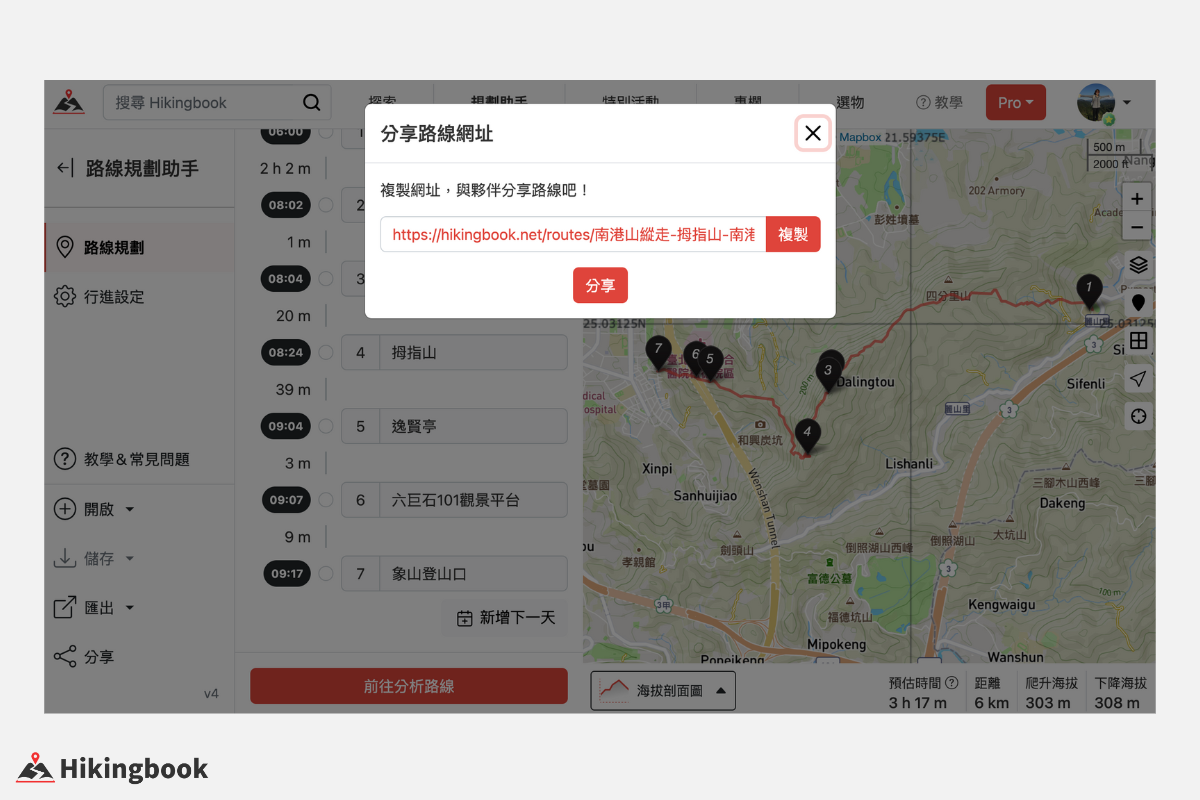Click map marker number 1
Screen dimensions: 1200x800
[x=1089, y=290]
